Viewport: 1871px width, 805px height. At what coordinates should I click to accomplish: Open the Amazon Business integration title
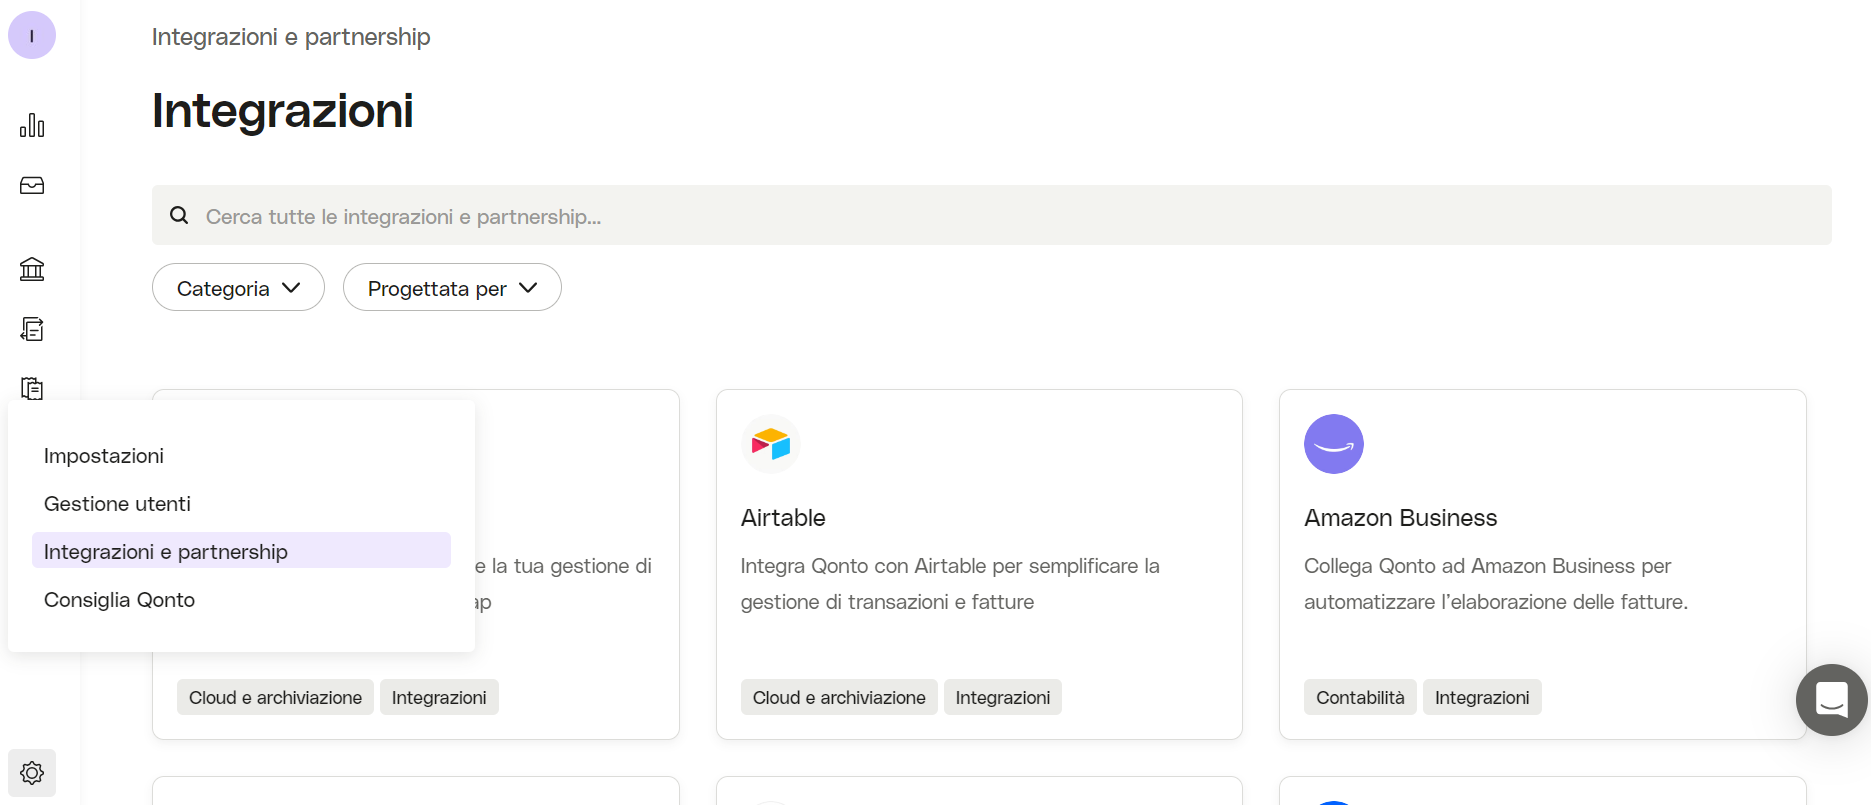[1400, 518]
